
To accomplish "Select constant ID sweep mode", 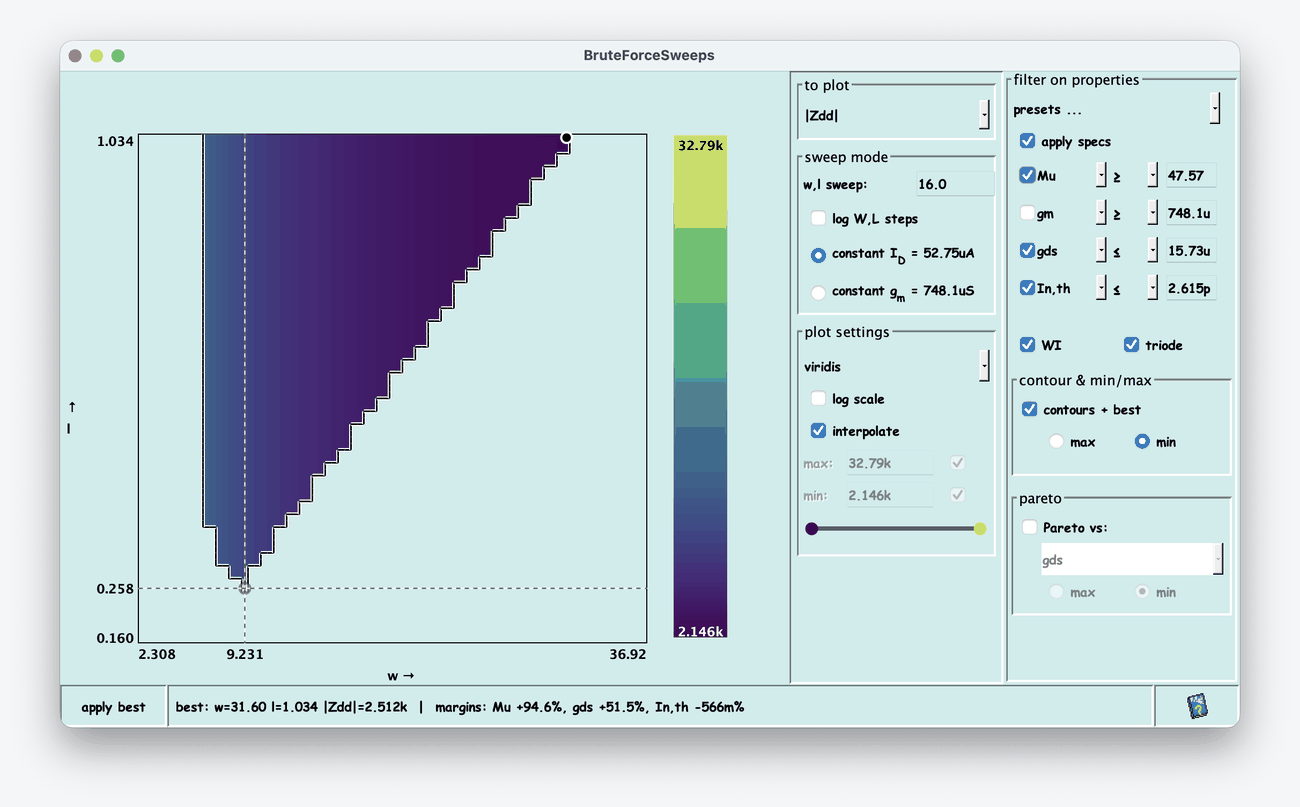I will (x=818, y=255).
